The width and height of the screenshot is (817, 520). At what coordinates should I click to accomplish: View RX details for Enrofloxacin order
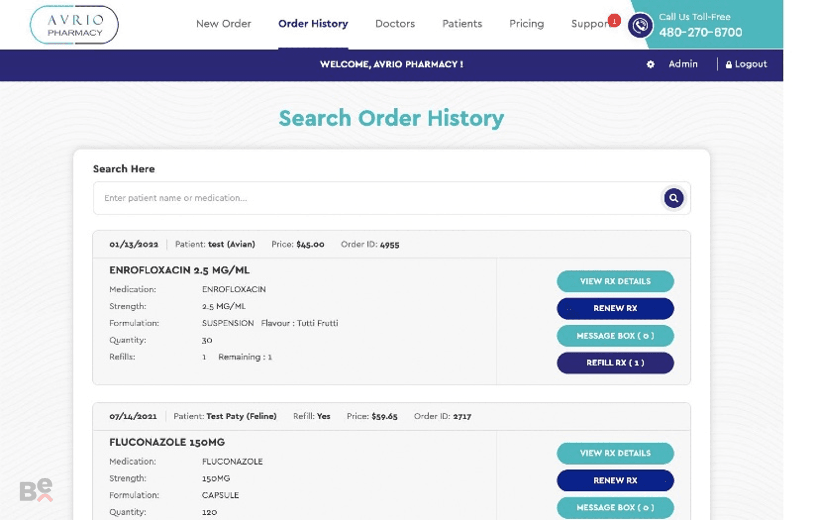coord(615,281)
